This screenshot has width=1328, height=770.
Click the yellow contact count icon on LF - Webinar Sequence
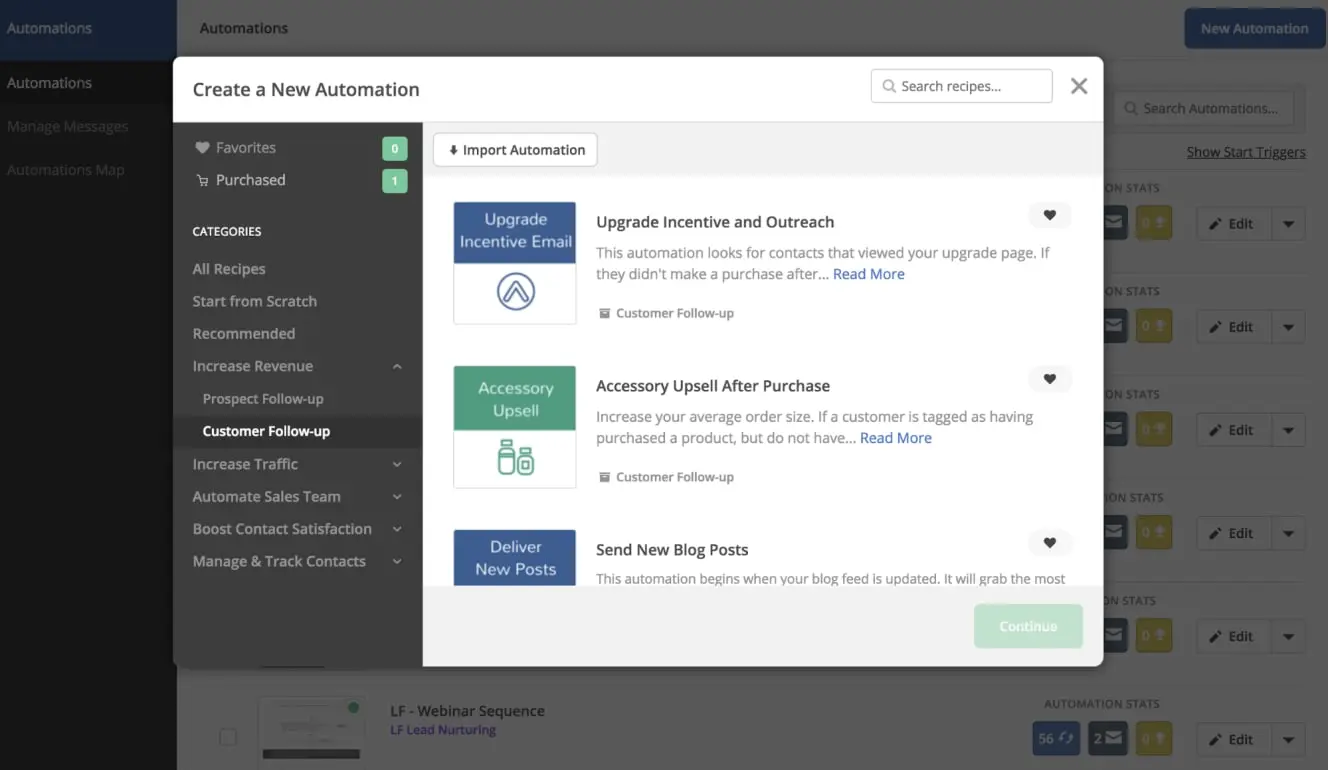(x=1154, y=739)
